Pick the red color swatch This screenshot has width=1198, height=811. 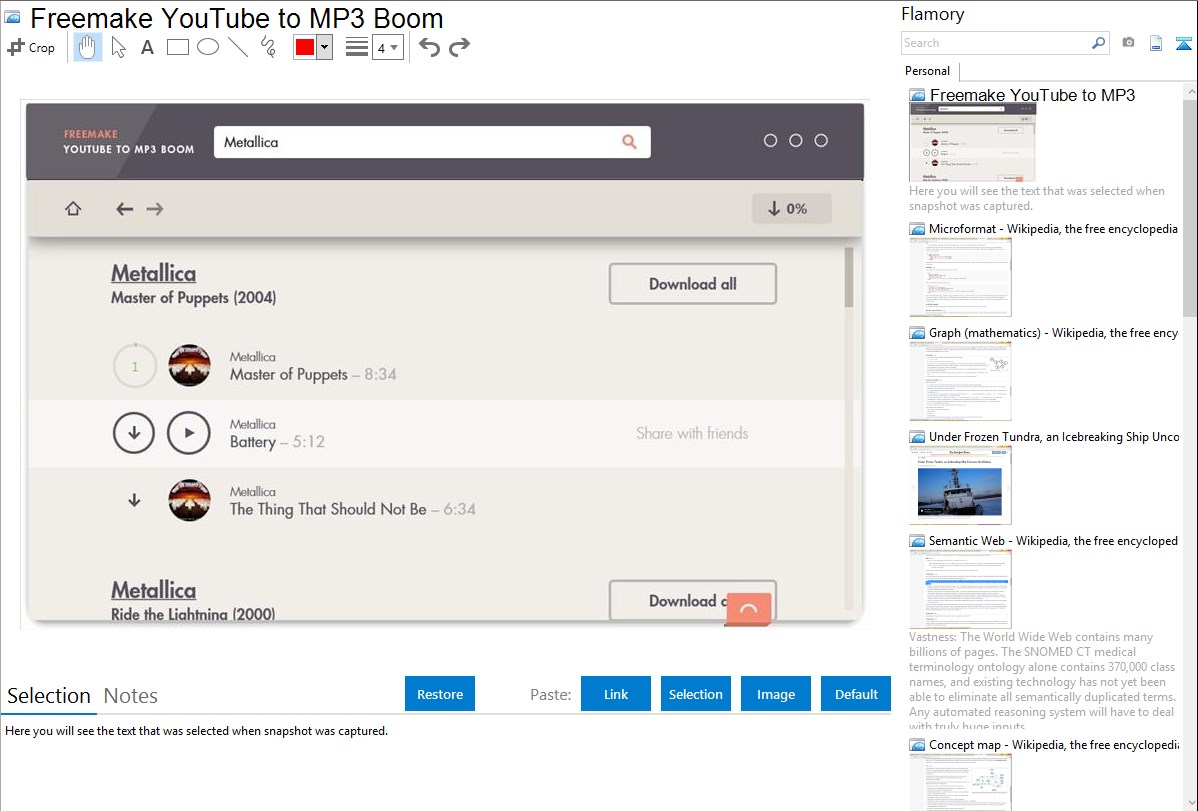(305, 47)
